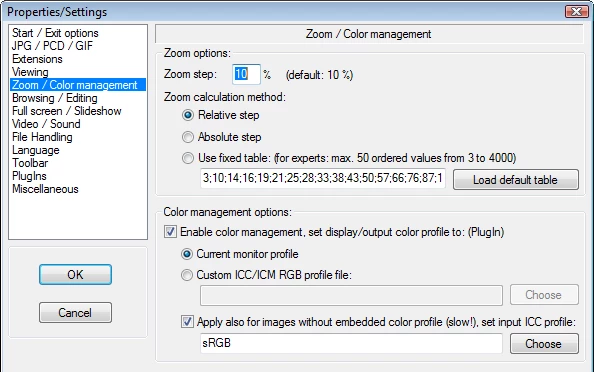Viewport: 594px width, 372px height.
Task: Select Custom ICC/ICM RGB profile file option
Action: pyautogui.click(x=187, y=275)
